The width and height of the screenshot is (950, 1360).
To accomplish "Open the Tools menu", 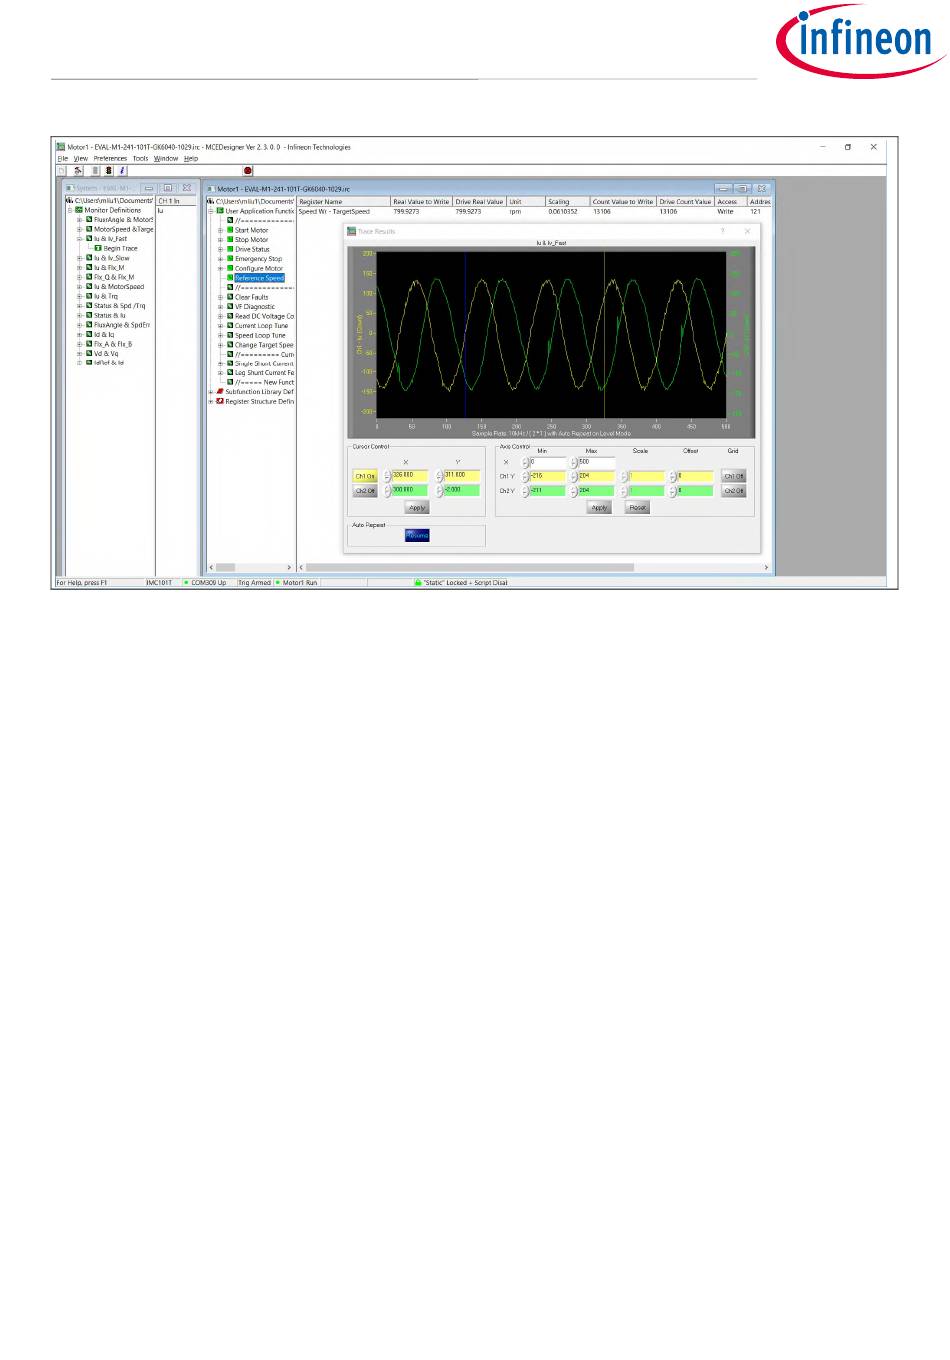I will (141, 158).
